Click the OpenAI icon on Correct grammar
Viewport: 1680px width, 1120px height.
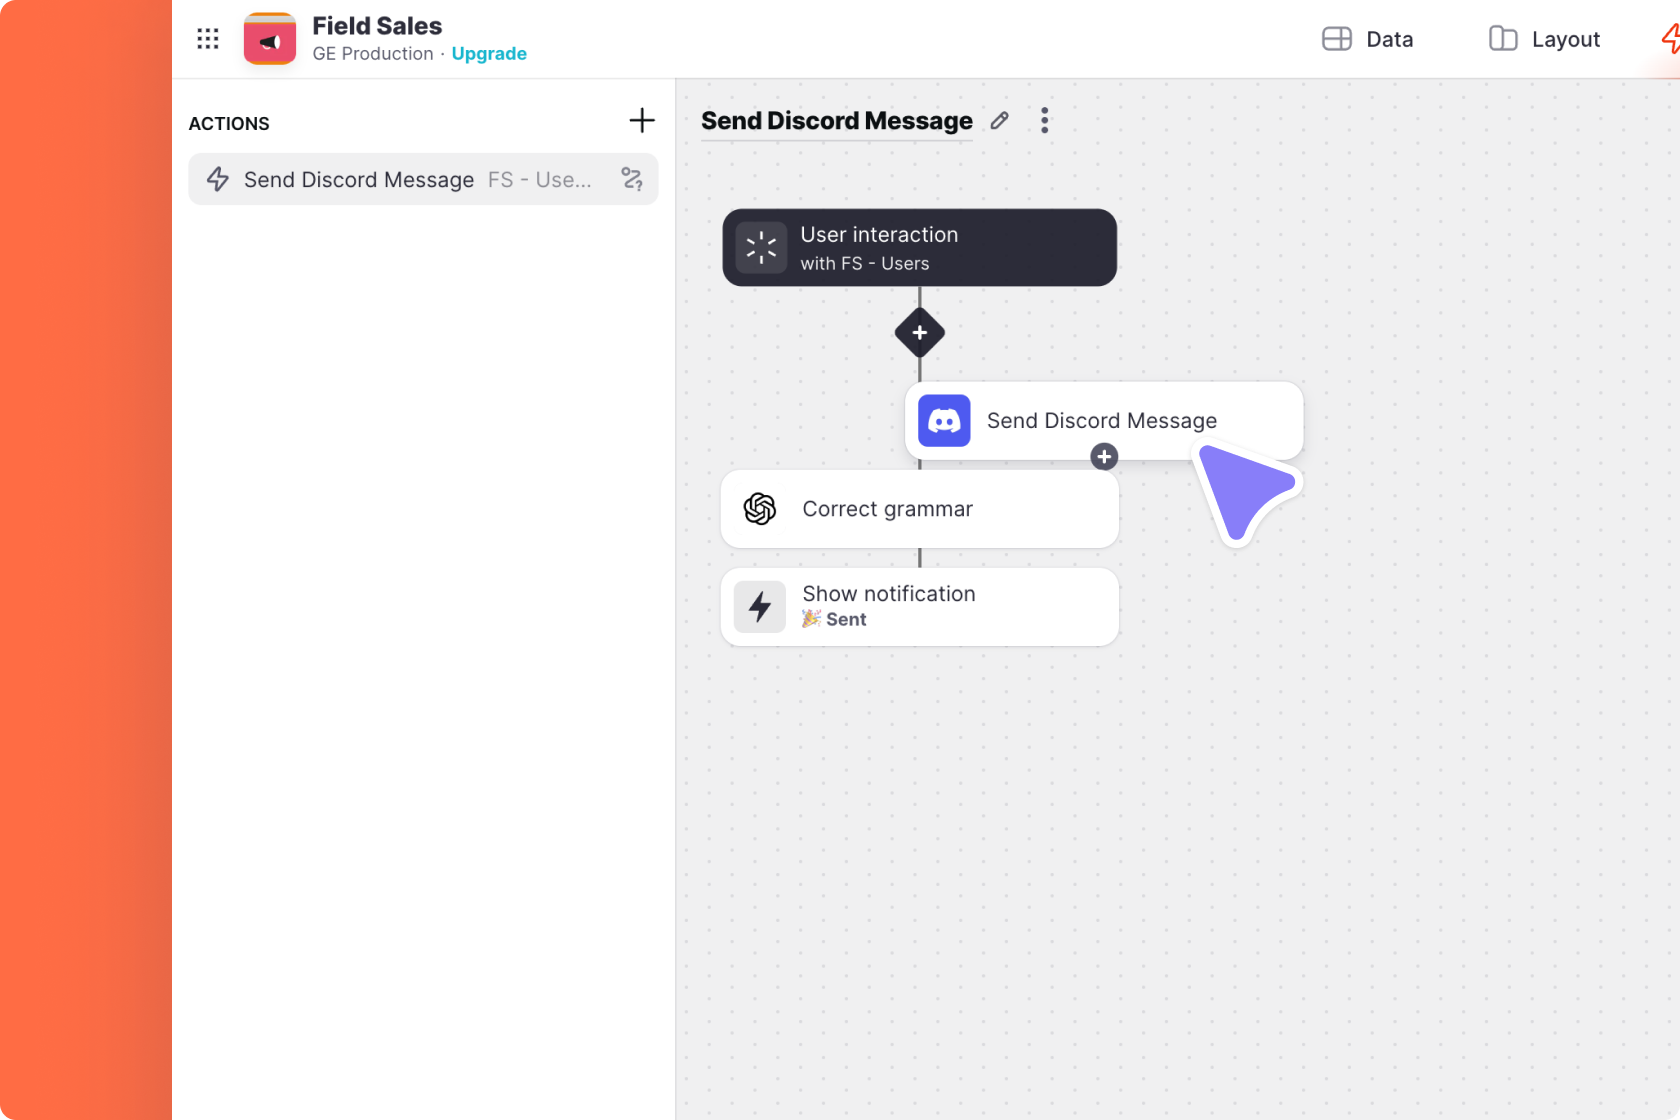click(x=760, y=509)
